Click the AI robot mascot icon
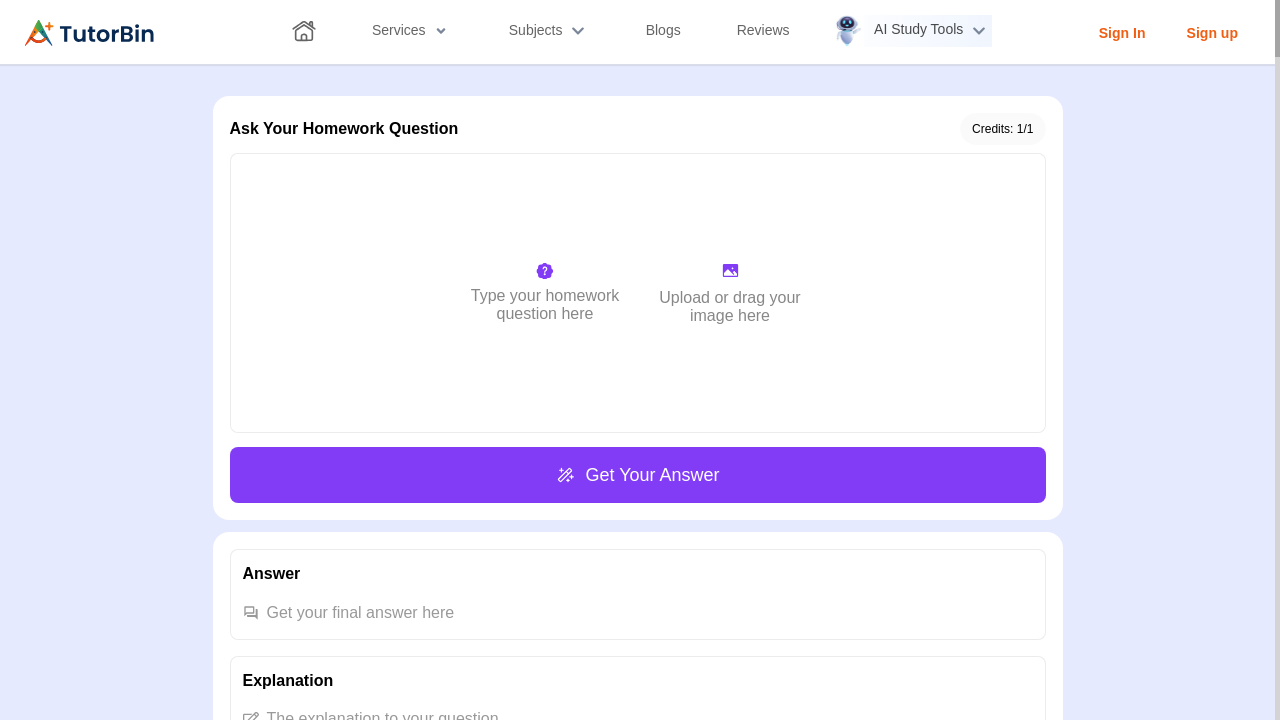 [847, 30]
